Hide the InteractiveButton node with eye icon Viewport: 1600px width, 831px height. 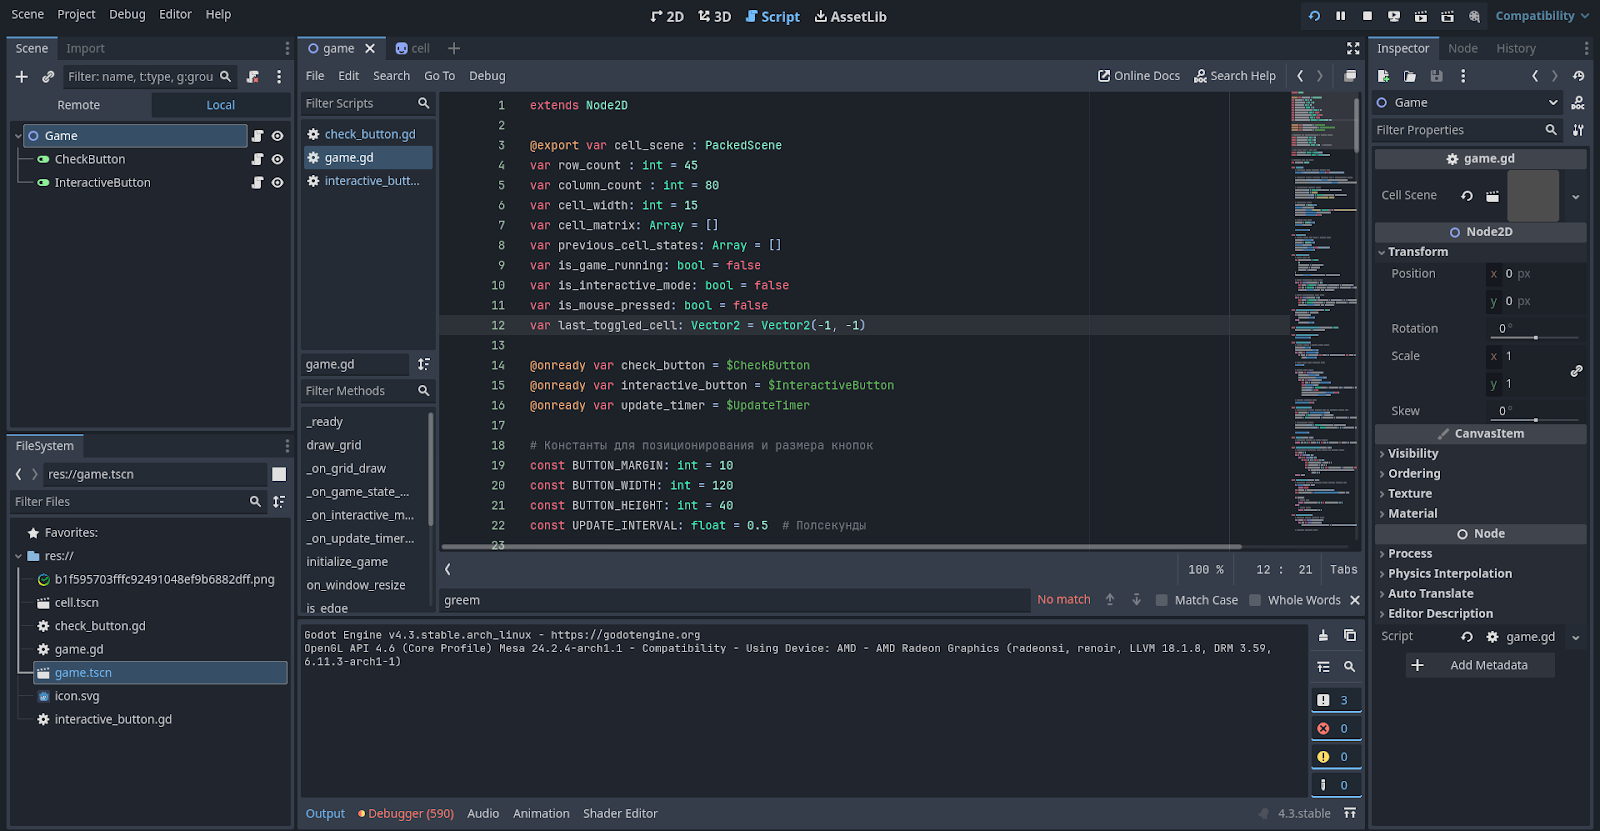click(x=278, y=183)
